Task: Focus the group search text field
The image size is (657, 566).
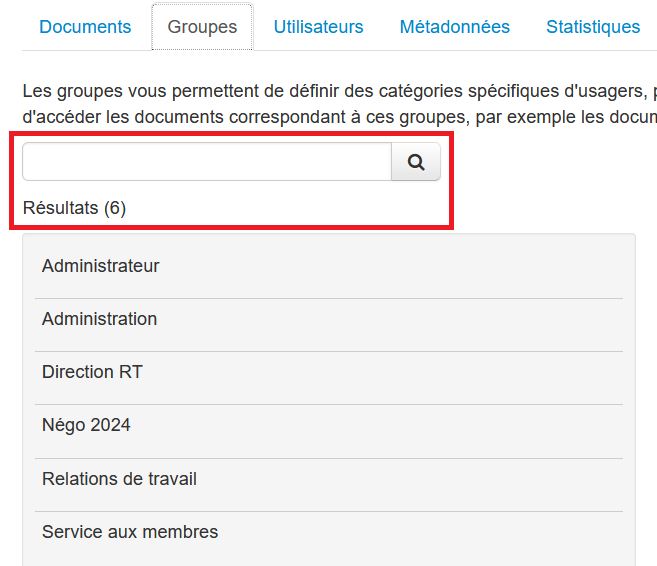Action: coord(206,162)
